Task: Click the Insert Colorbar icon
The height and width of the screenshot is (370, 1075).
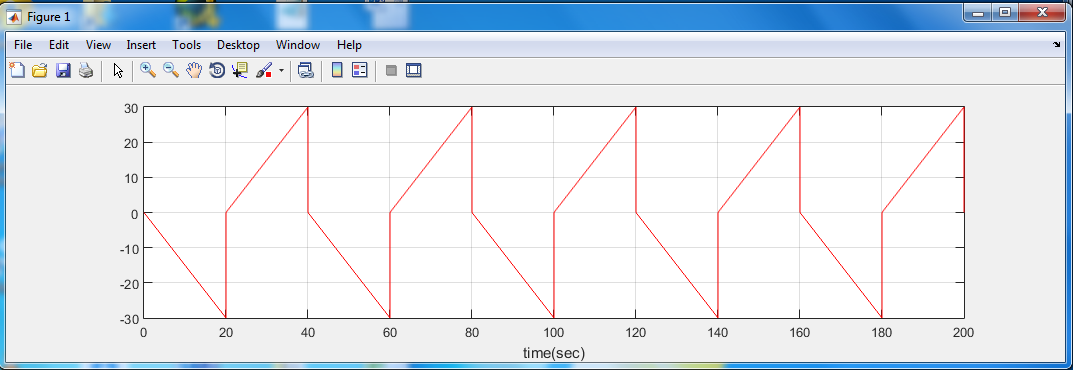Action: coord(337,70)
